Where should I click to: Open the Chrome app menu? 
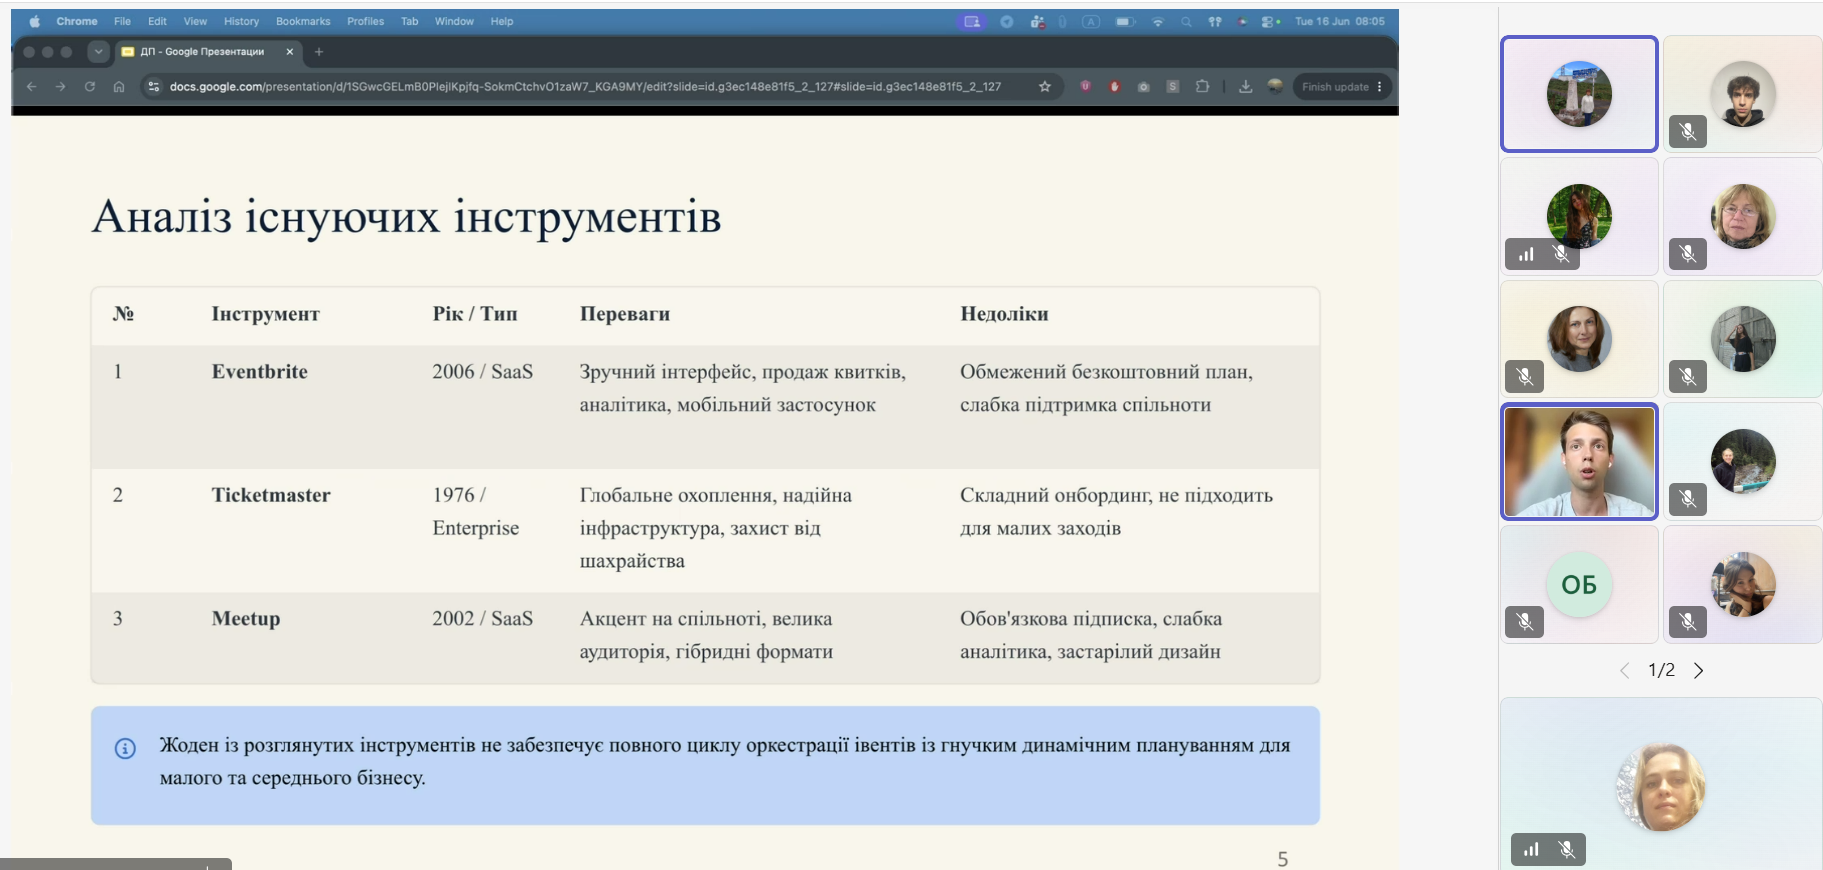[77, 21]
